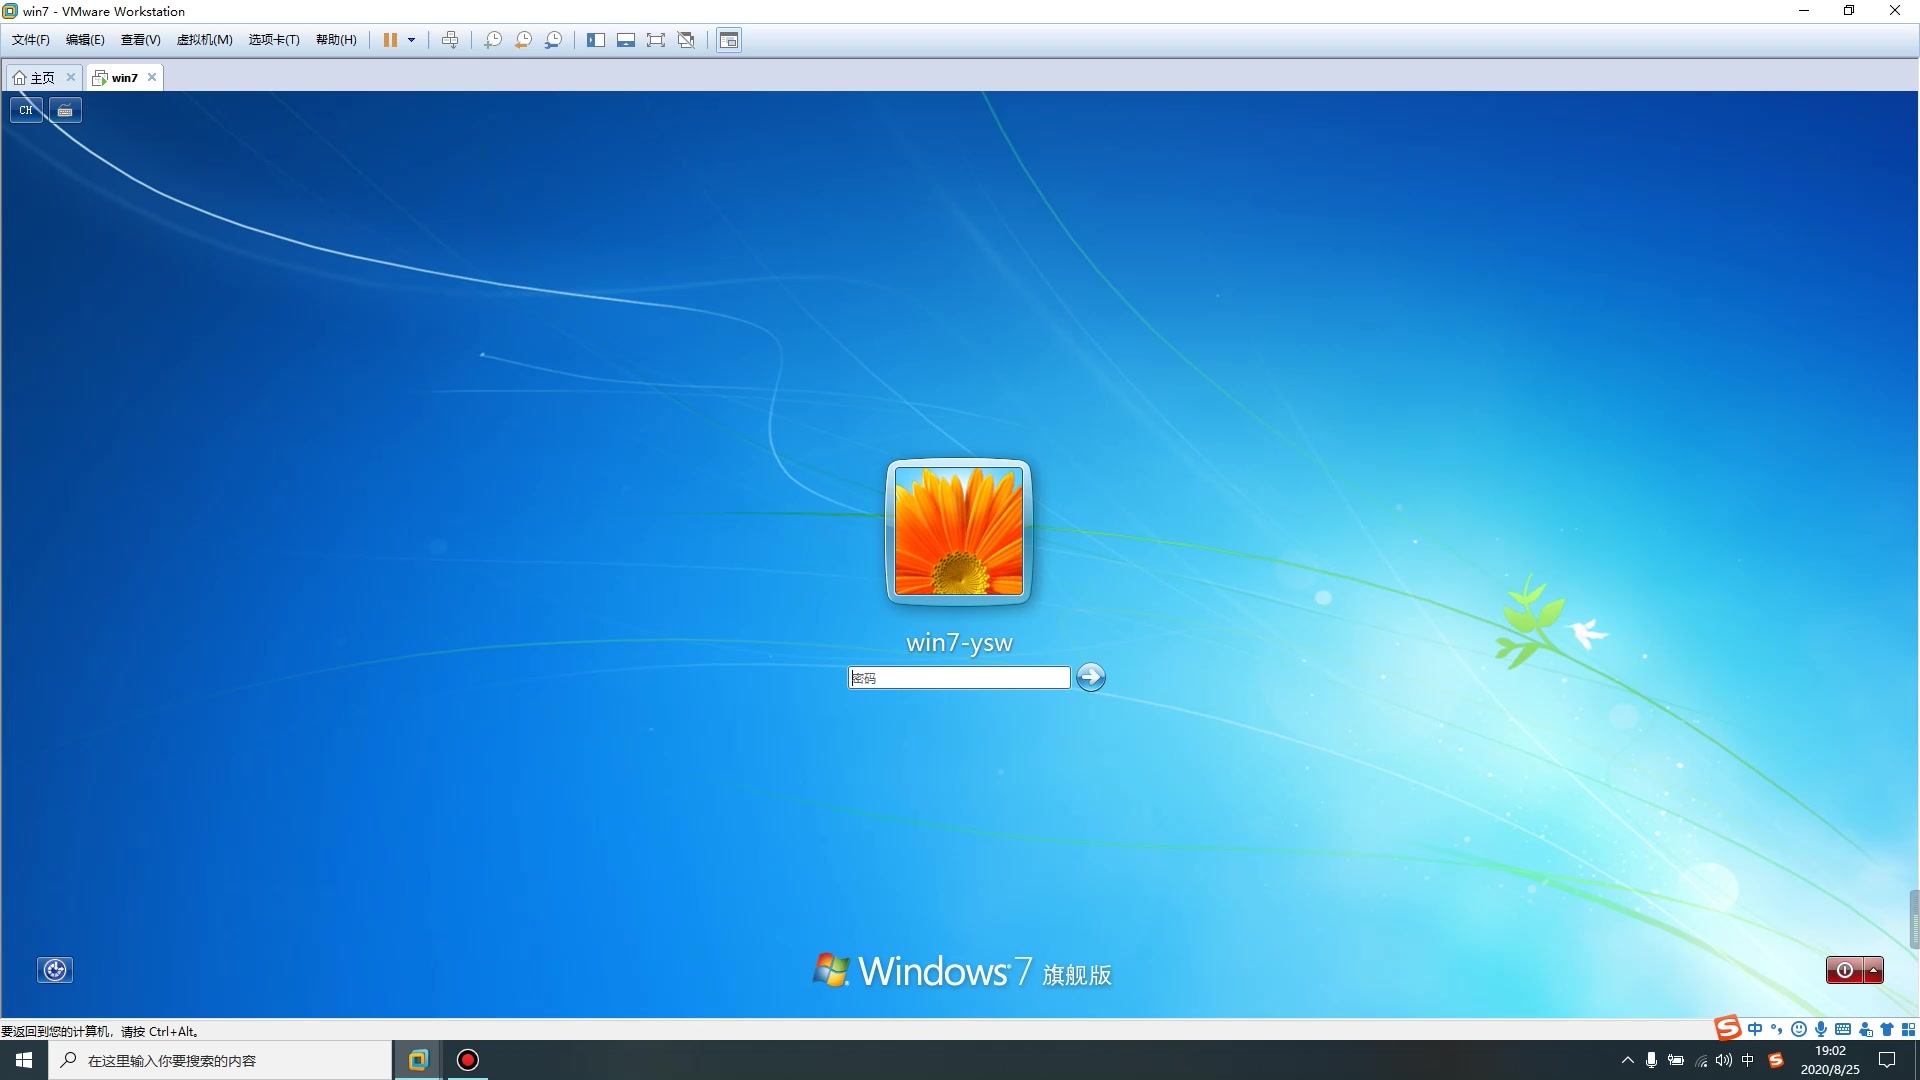Start Sogou voice input microphone
The height and width of the screenshot is (1080, 1920).
point(1821,1029)
